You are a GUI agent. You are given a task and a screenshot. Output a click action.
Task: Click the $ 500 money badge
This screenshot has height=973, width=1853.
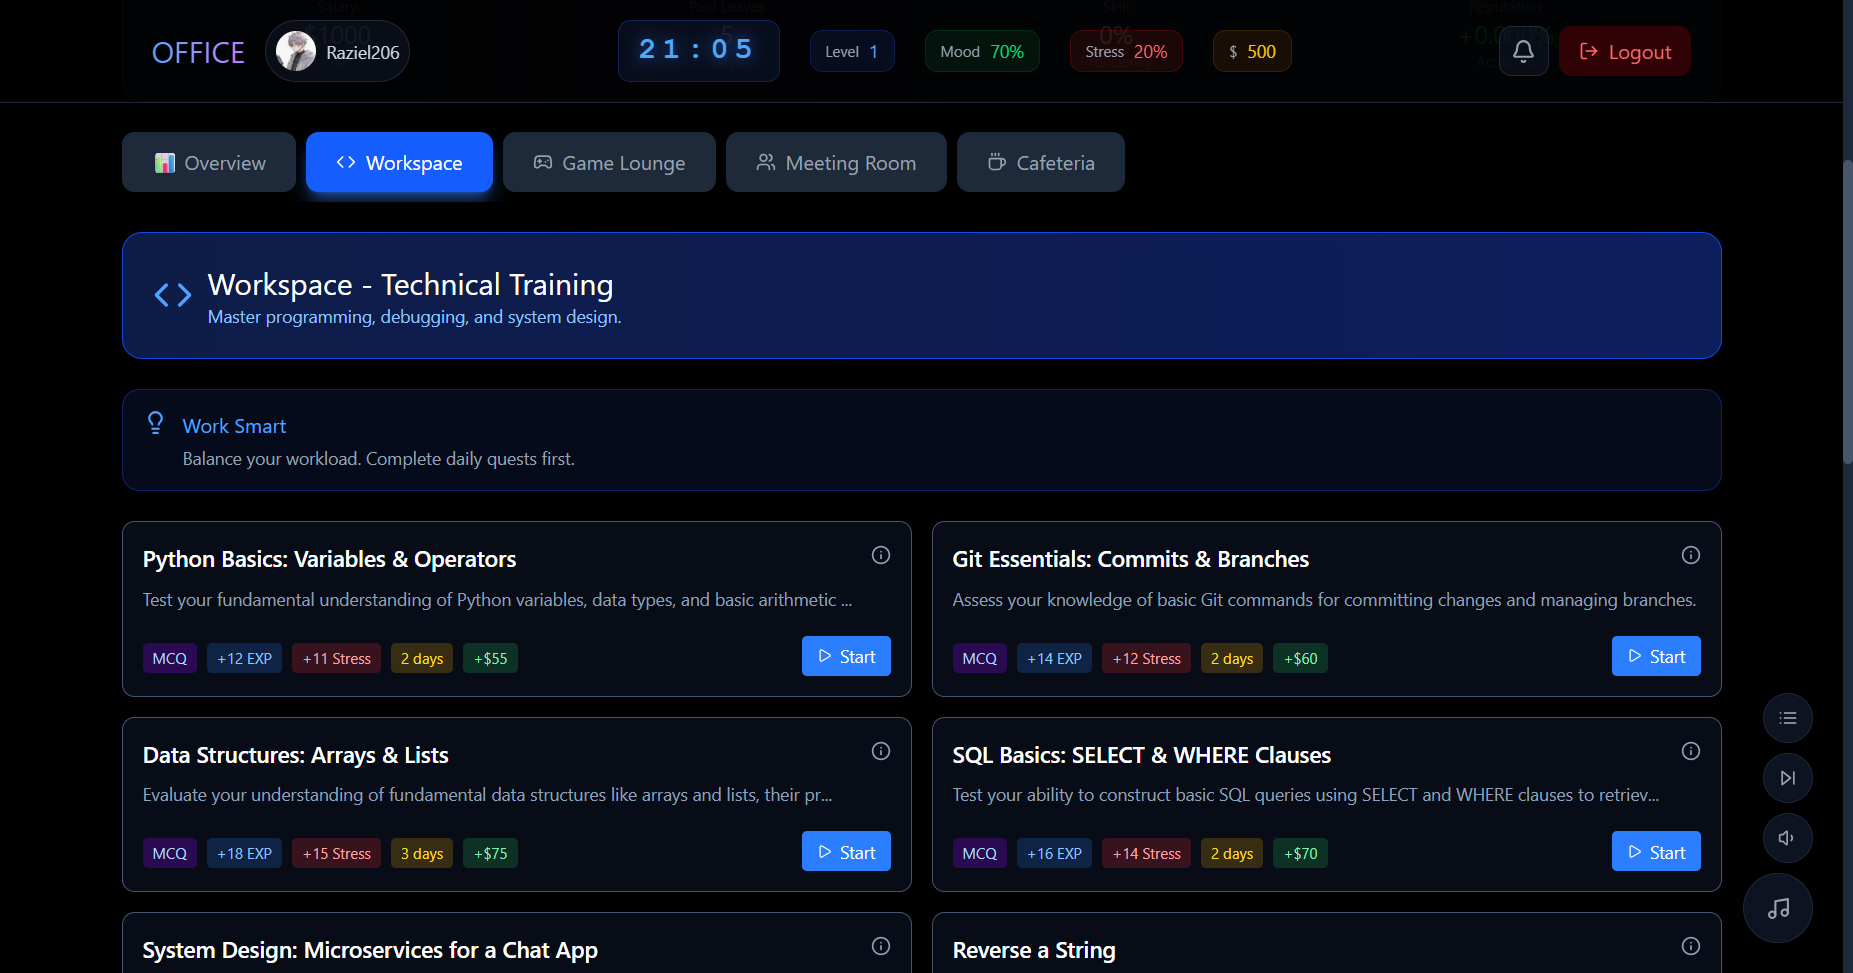(1252, 51)
